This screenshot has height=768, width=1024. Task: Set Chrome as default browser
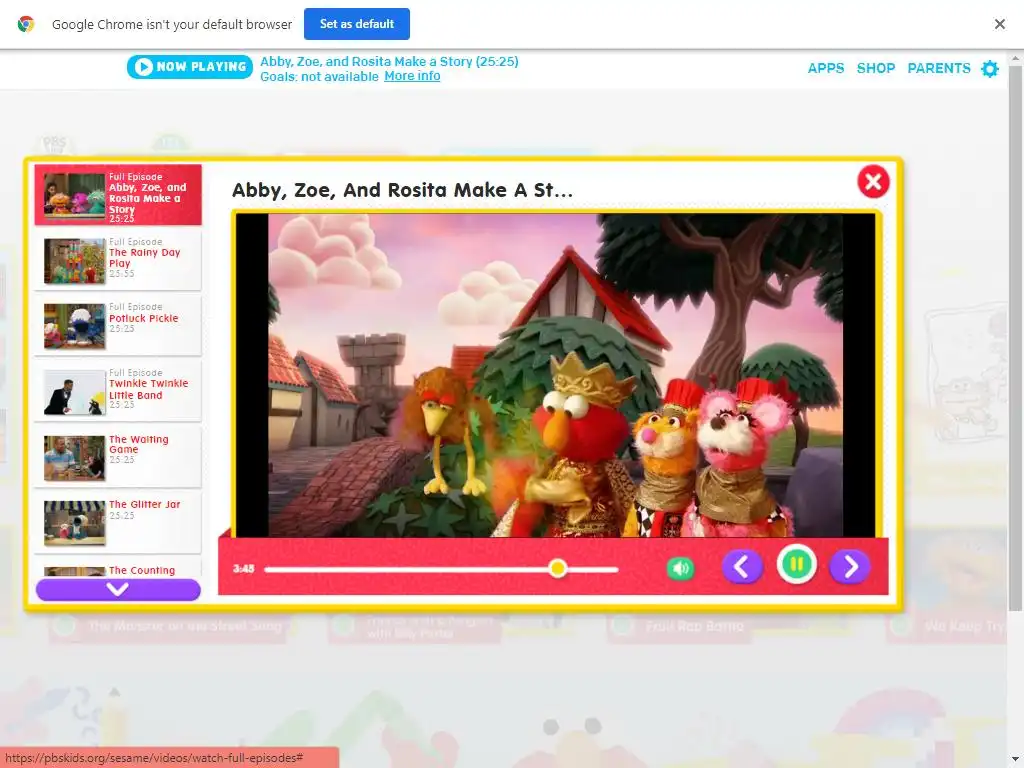click(357, 24)
